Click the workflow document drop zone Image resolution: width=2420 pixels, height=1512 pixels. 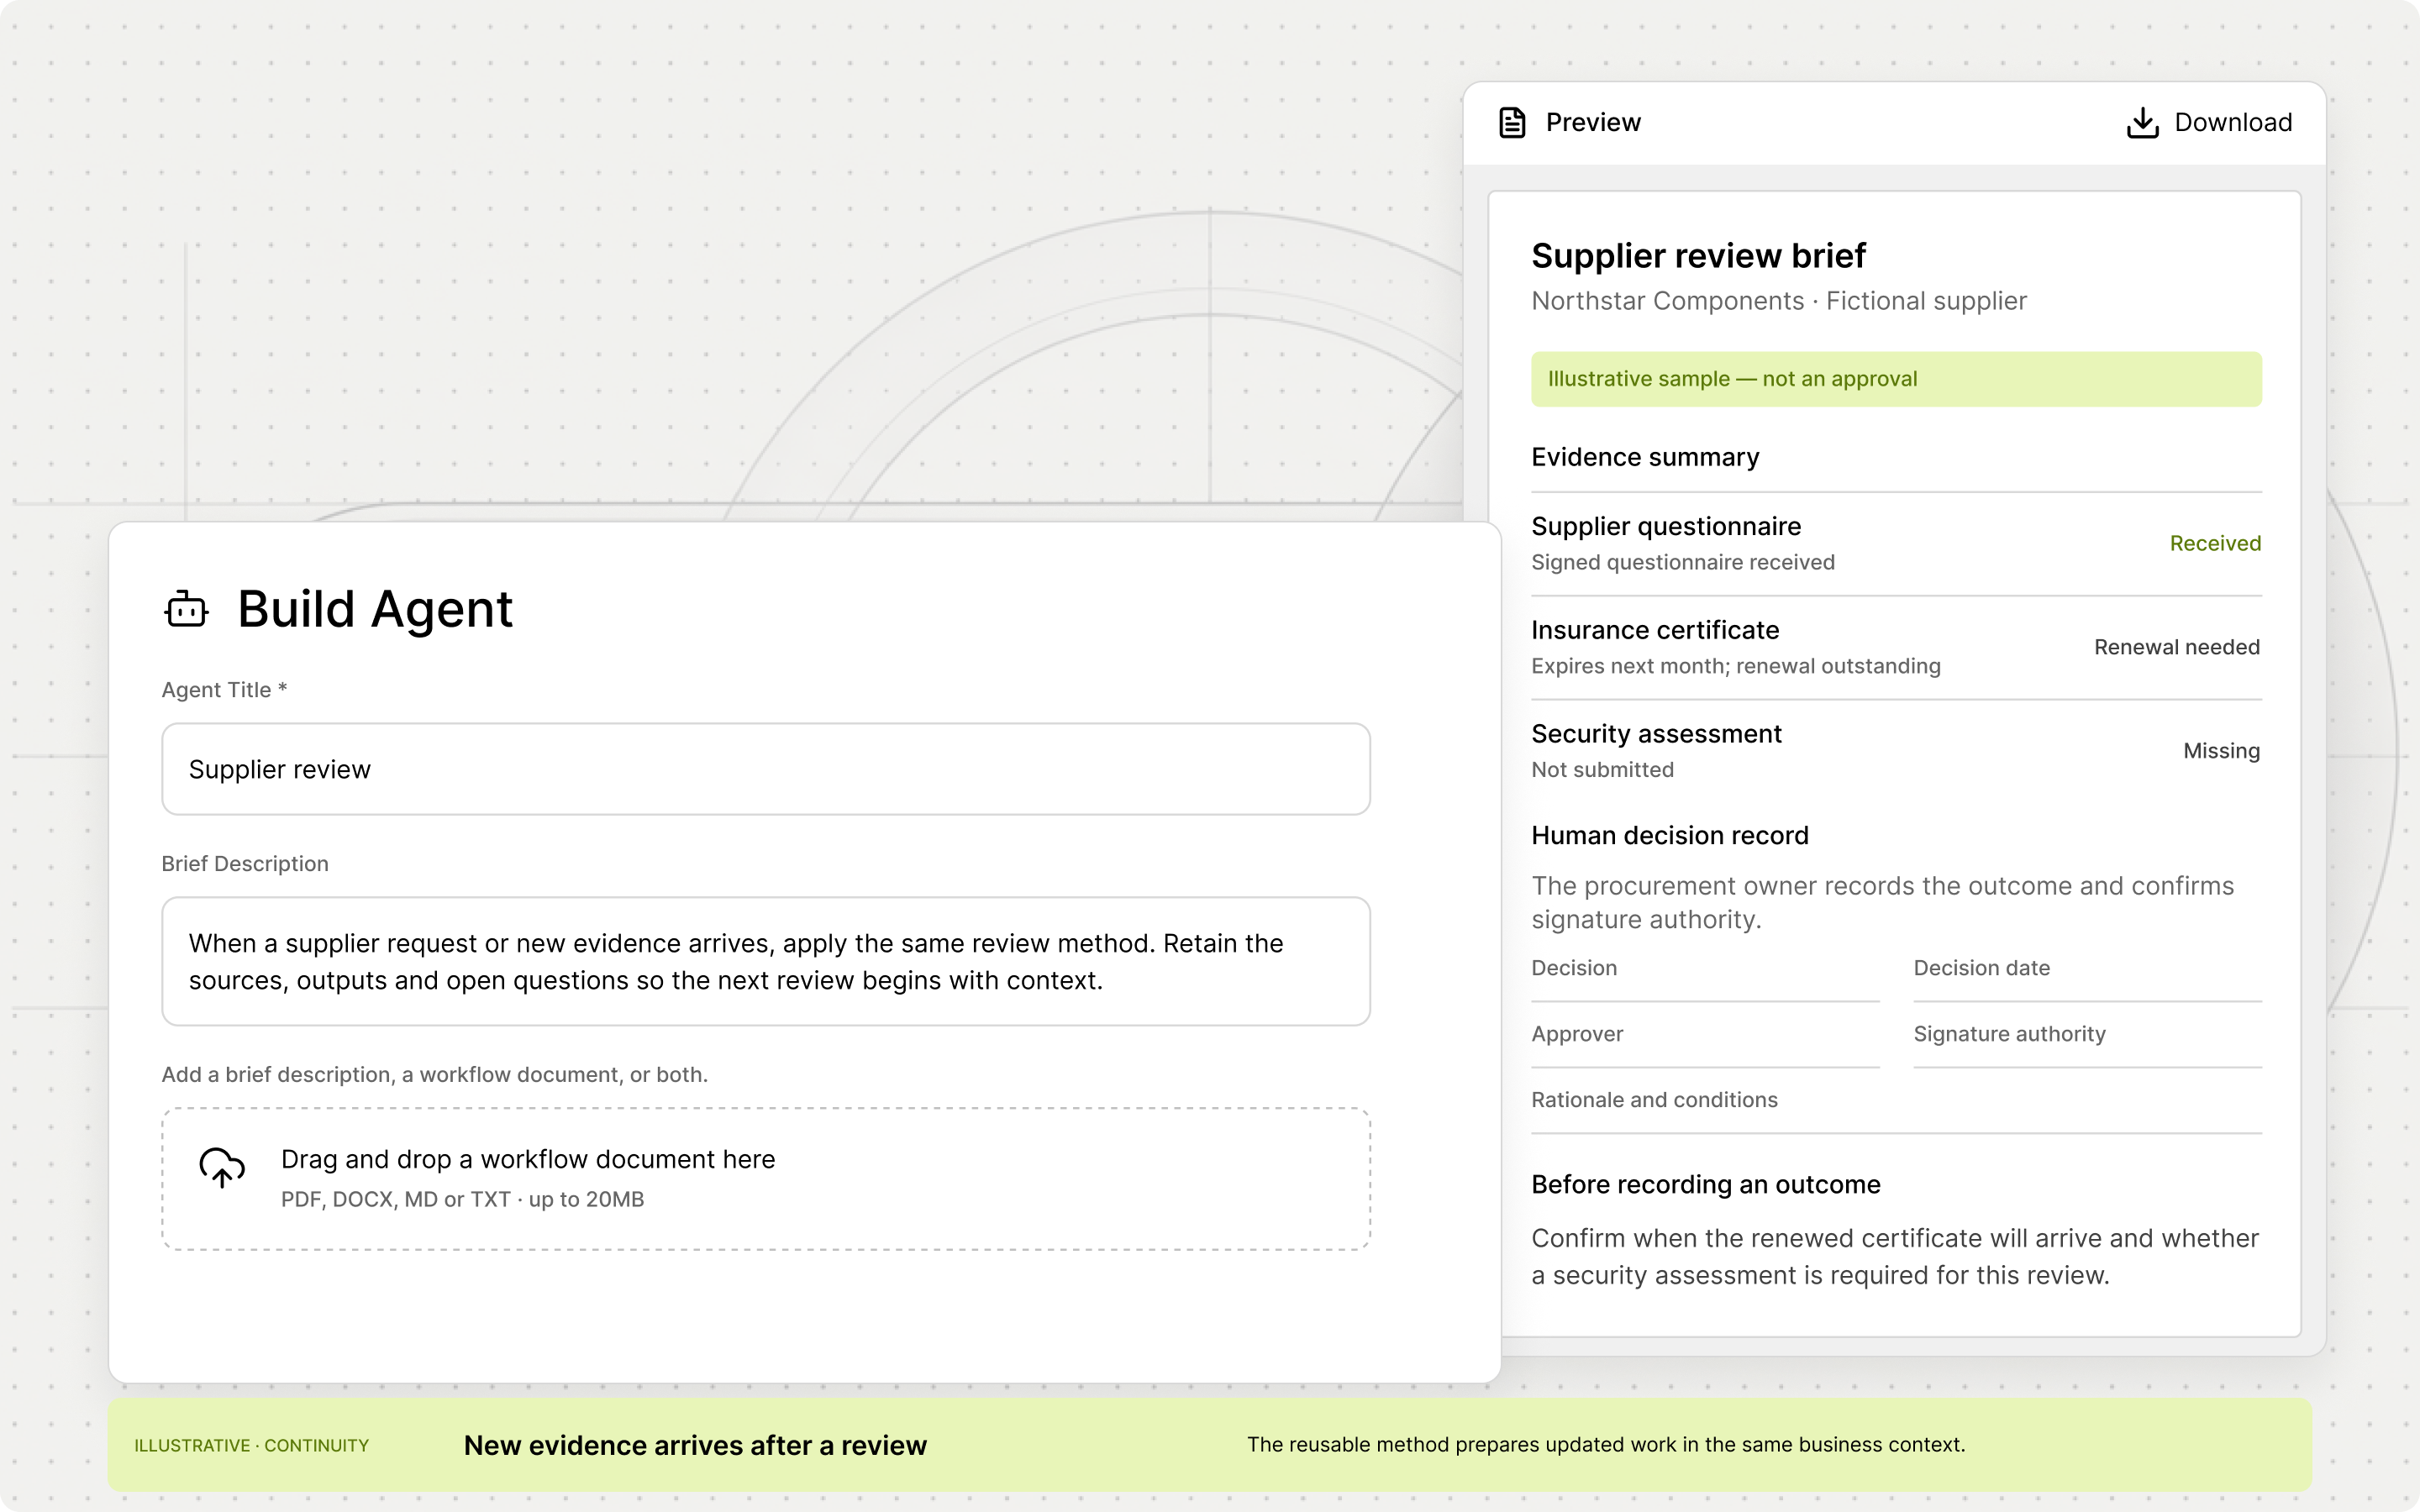766,1178
